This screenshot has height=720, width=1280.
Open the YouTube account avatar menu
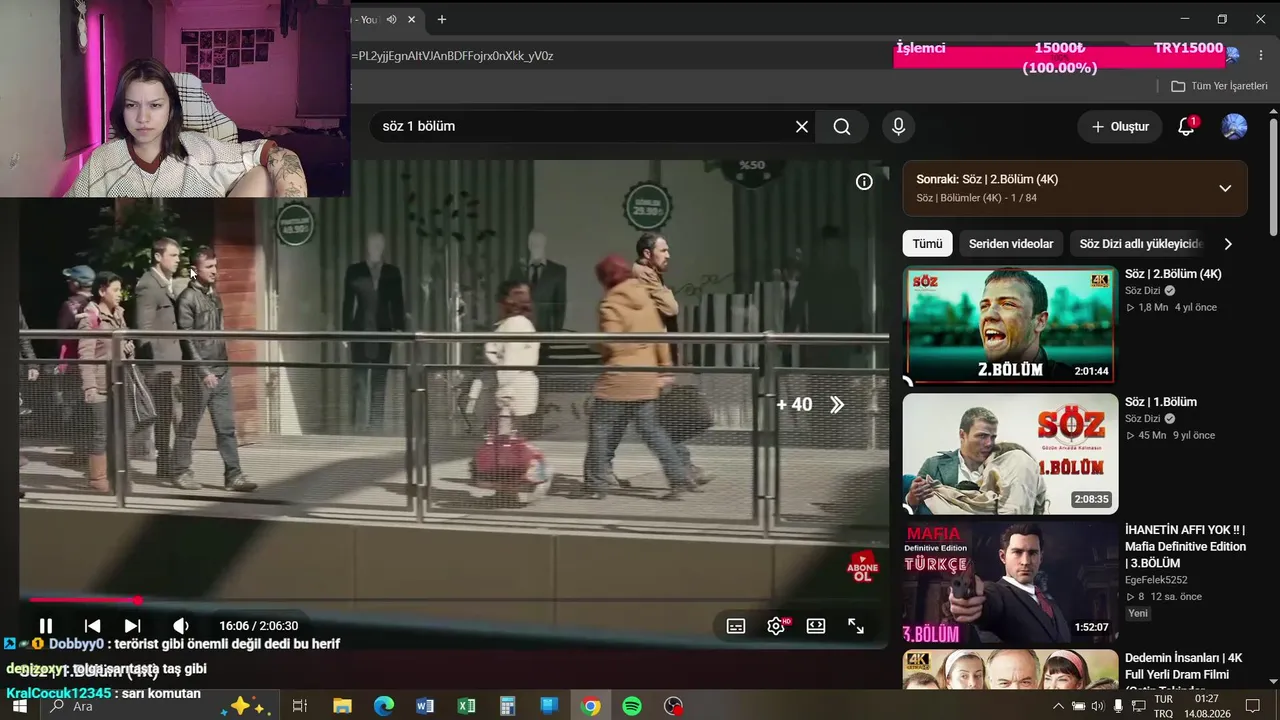point(1235,127)
